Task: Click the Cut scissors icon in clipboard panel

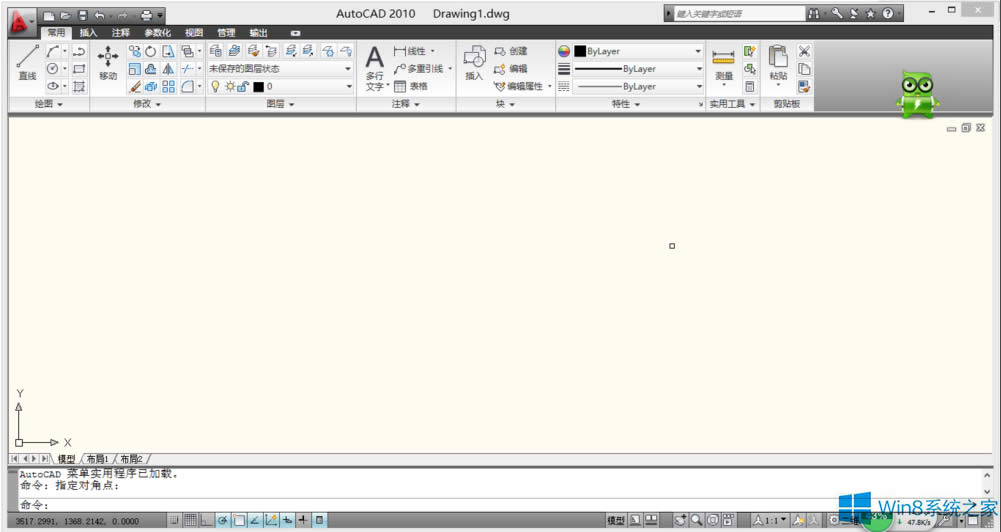Action: coord(804,51)
